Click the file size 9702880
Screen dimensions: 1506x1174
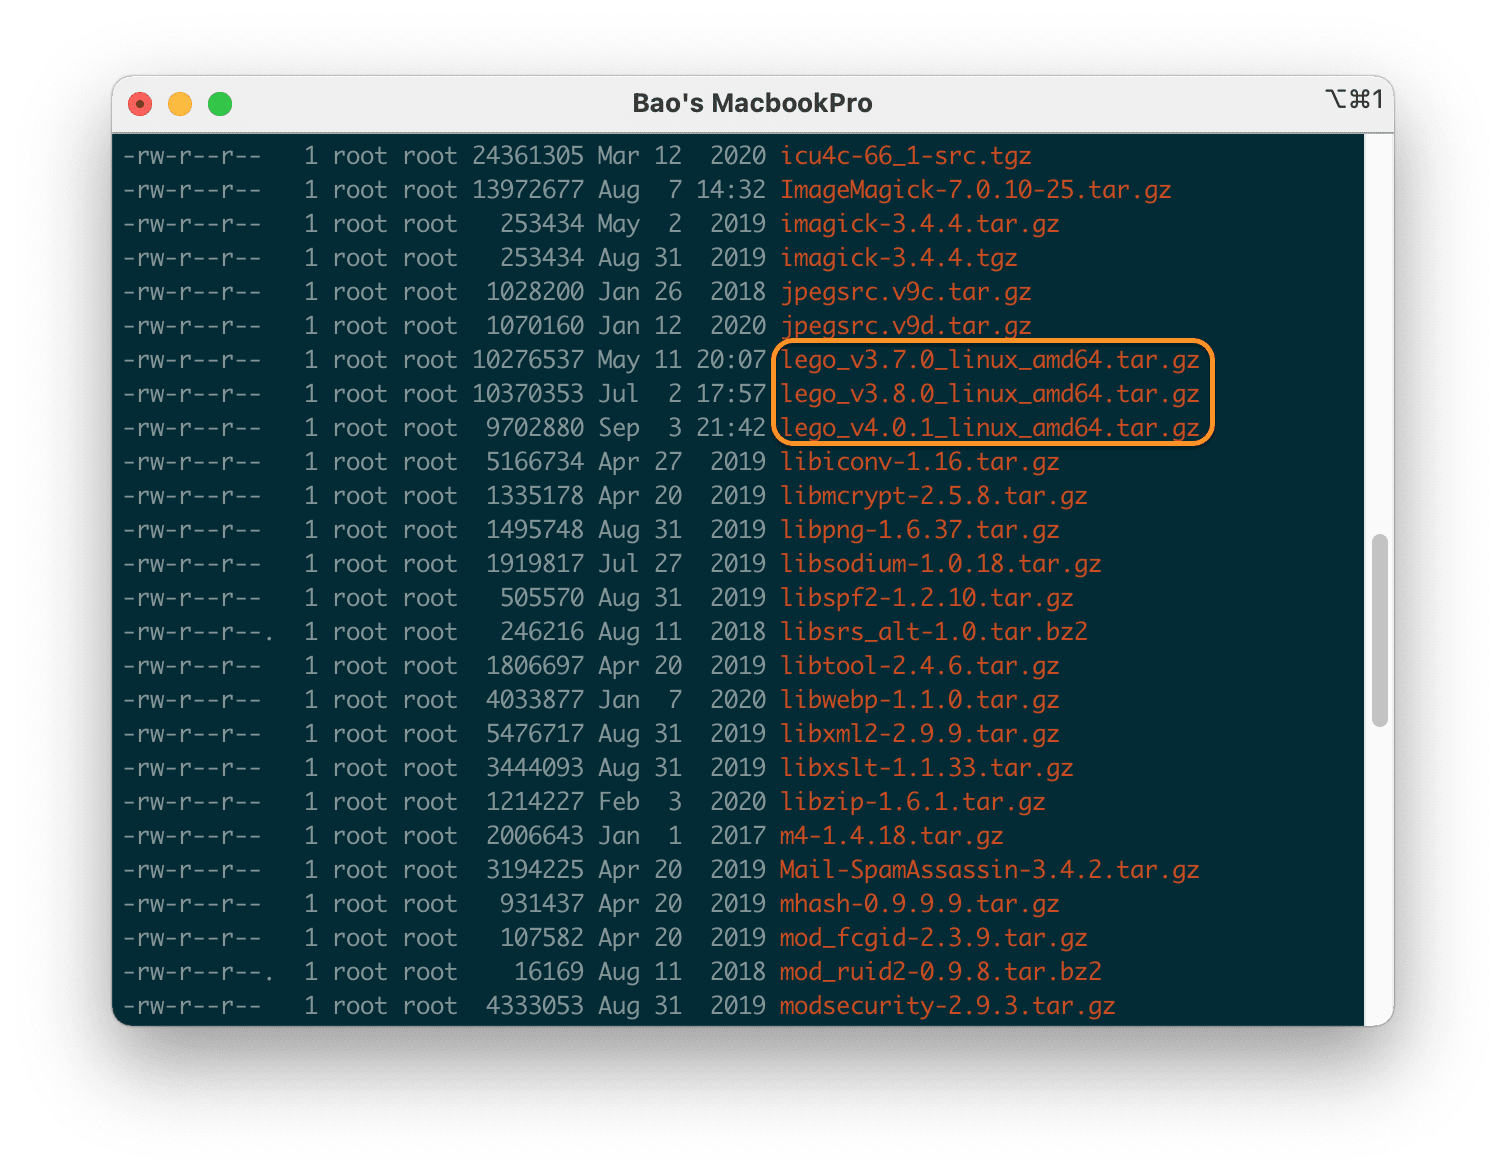click(535, 429)
